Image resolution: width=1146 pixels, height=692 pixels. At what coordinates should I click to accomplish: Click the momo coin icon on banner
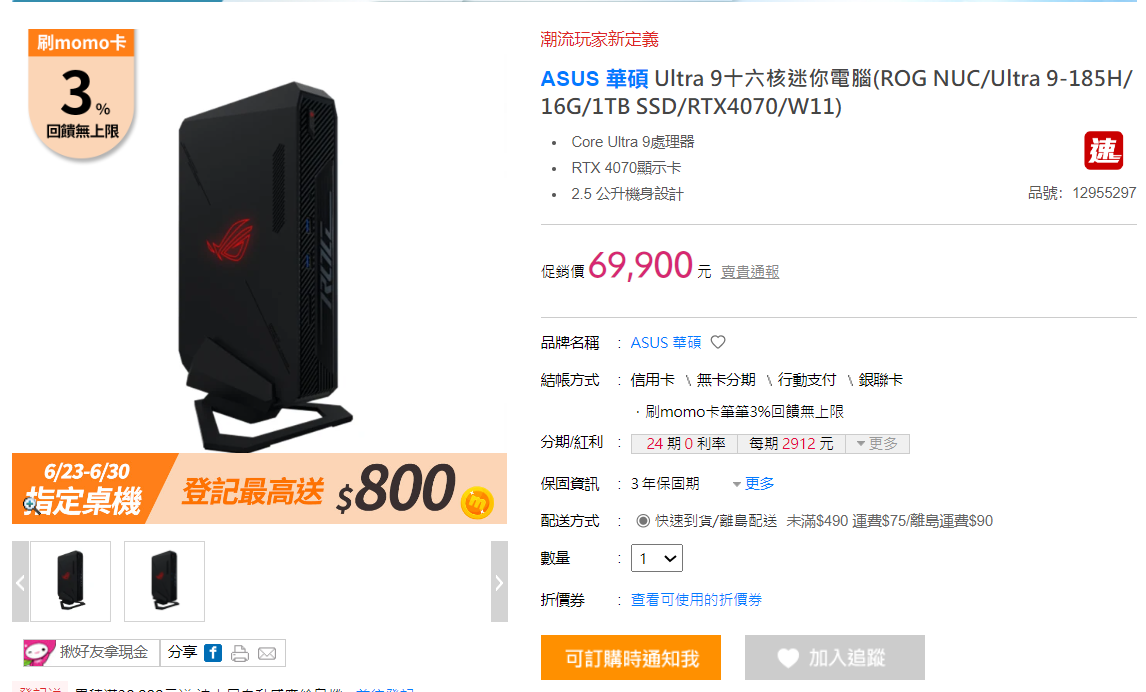pyautogui.click(x=477, y=503)
